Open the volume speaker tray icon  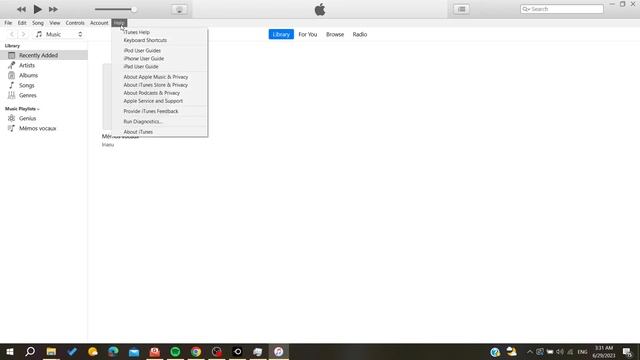pyautogui.click(x=560, y=351)
